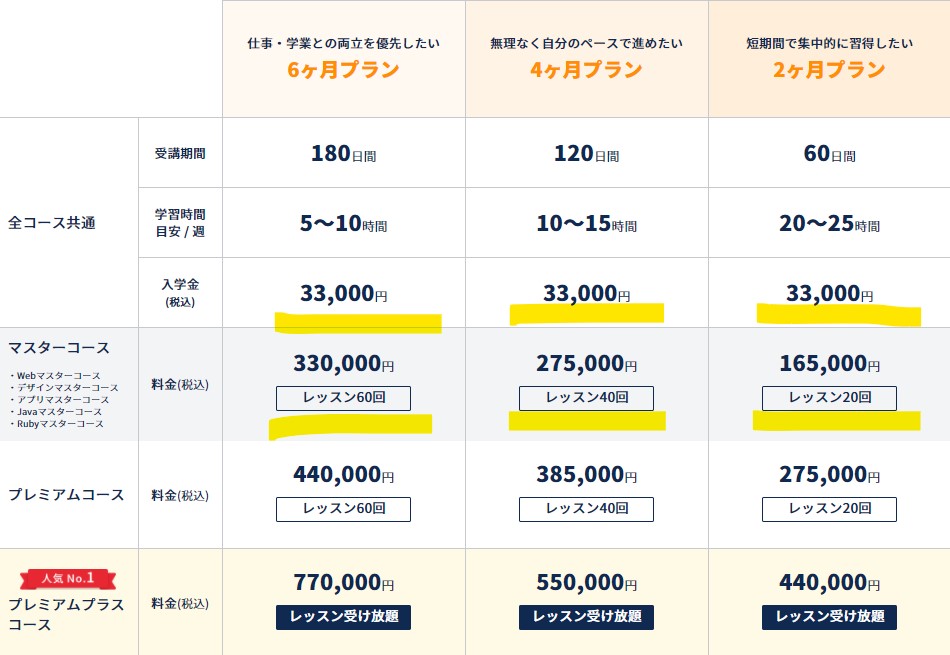950x655 pixels.
Task: Click レッスン受け放題 under 440,000円 Premium Plus
Action: pyautogui.click(x=829, y=617)
